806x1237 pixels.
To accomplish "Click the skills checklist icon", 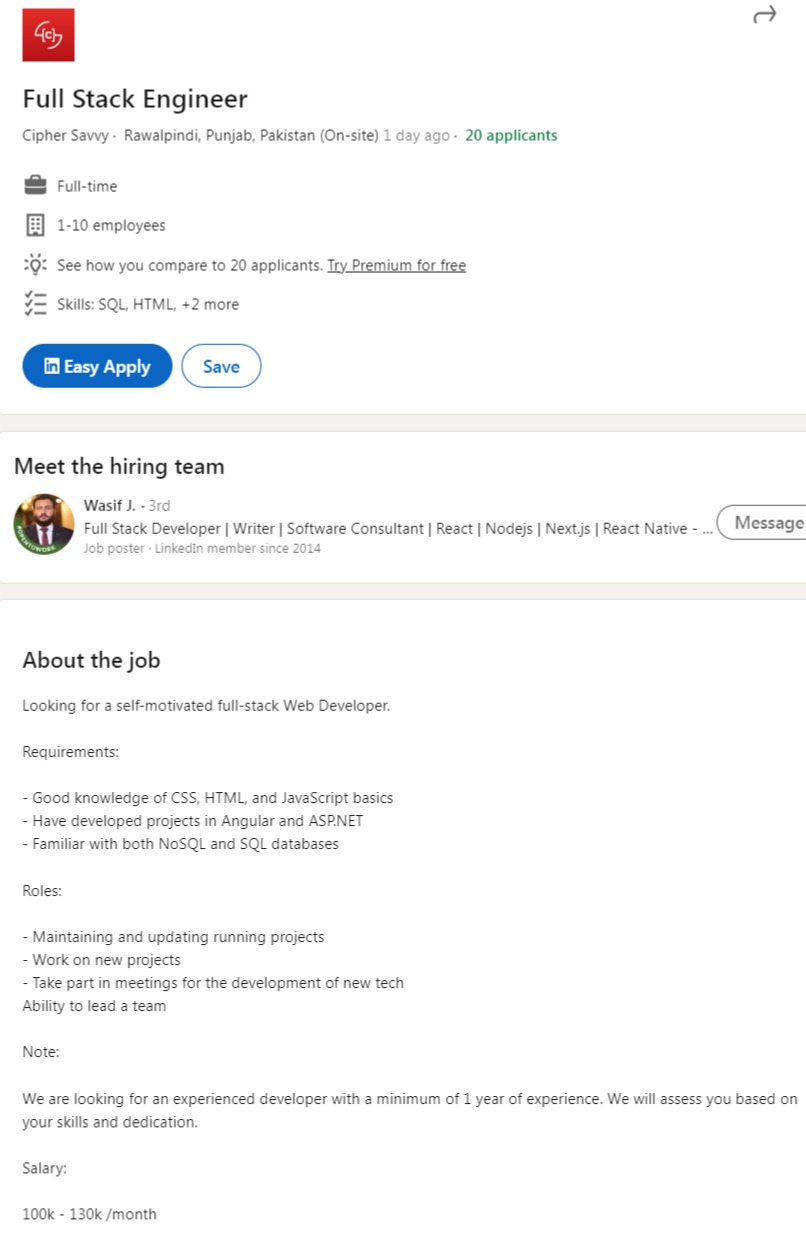I will (35, 304).
